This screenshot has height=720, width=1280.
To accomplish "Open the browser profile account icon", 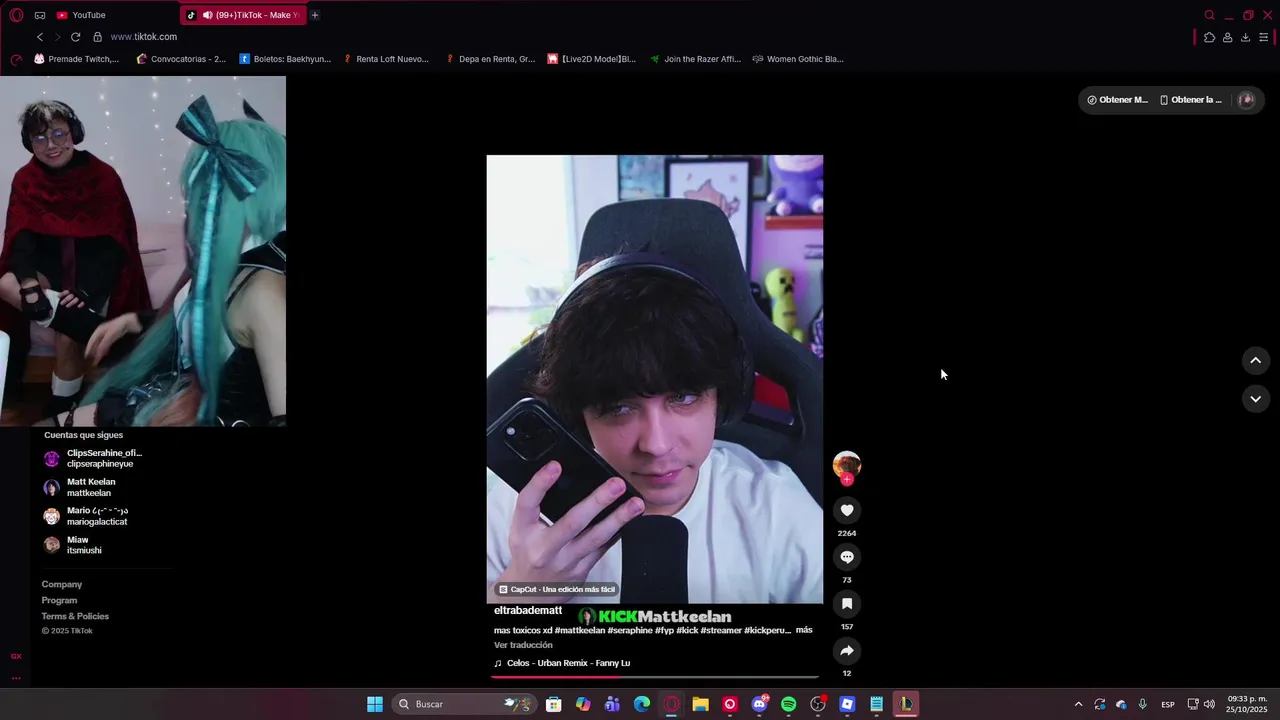I will pyautogui.click(x=1227, y=37).
